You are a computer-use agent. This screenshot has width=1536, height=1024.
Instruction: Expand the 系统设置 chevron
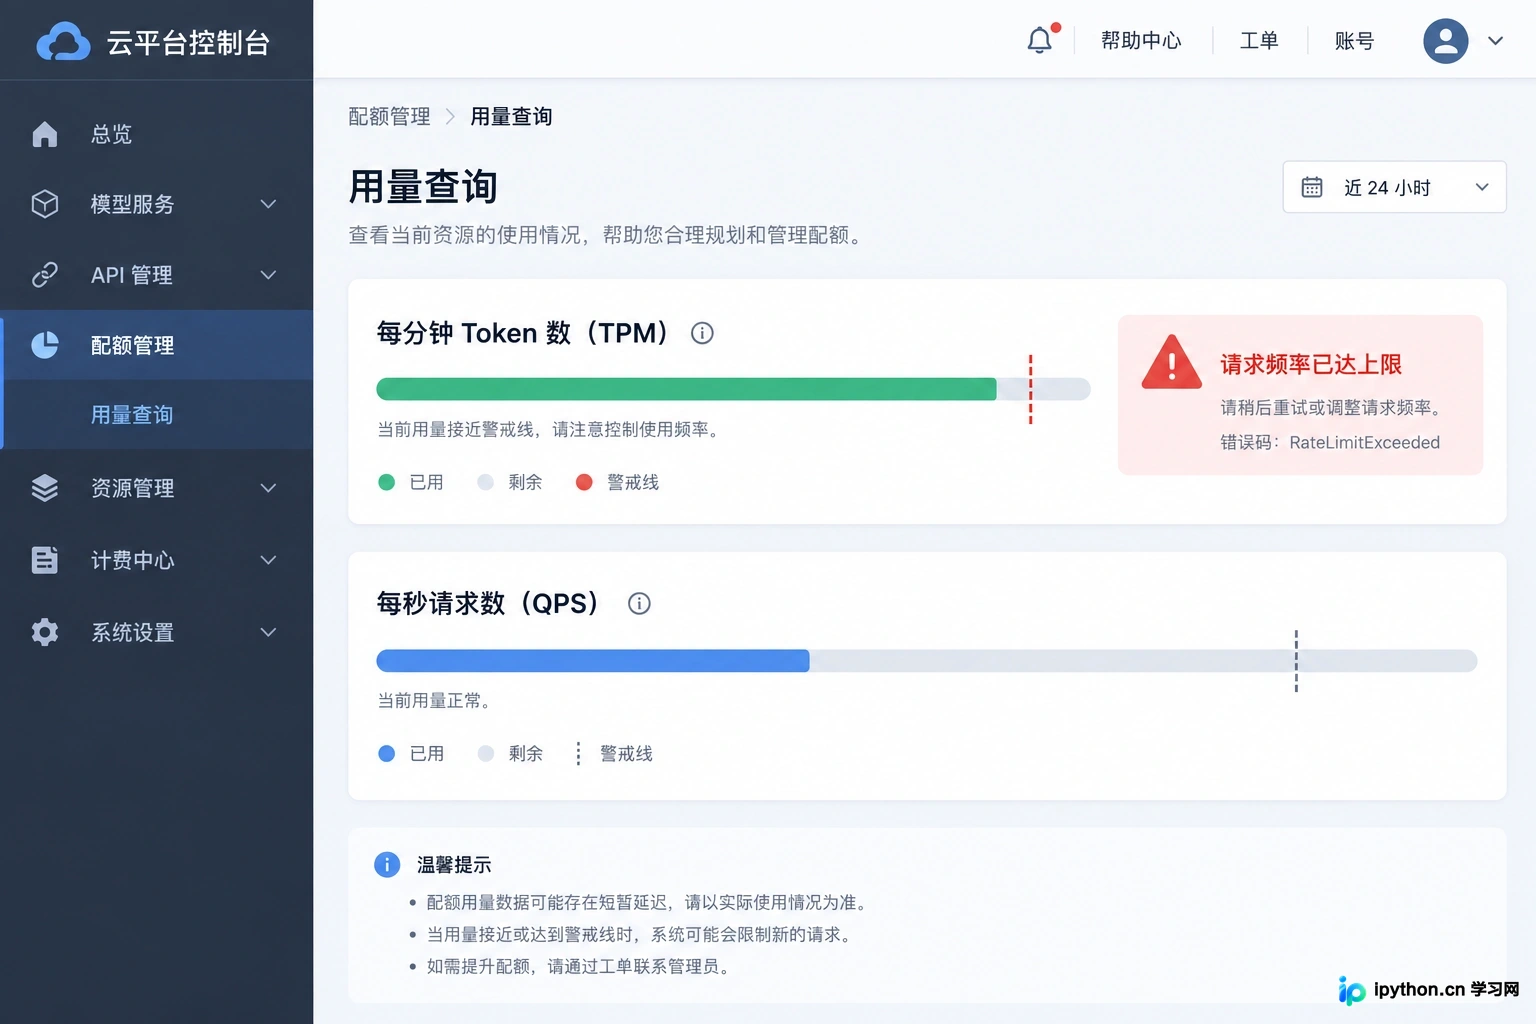click(268, 632)
